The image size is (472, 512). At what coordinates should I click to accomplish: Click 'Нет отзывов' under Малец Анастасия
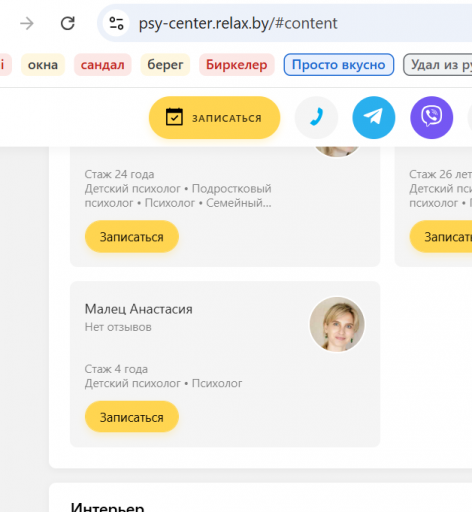click(118, 327)
